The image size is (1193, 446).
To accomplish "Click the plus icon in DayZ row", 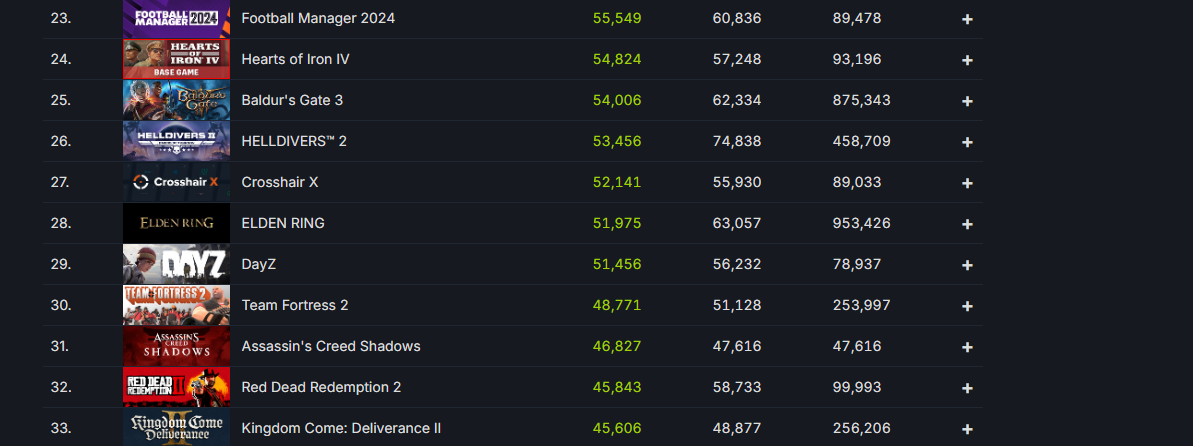I will 967,266.
